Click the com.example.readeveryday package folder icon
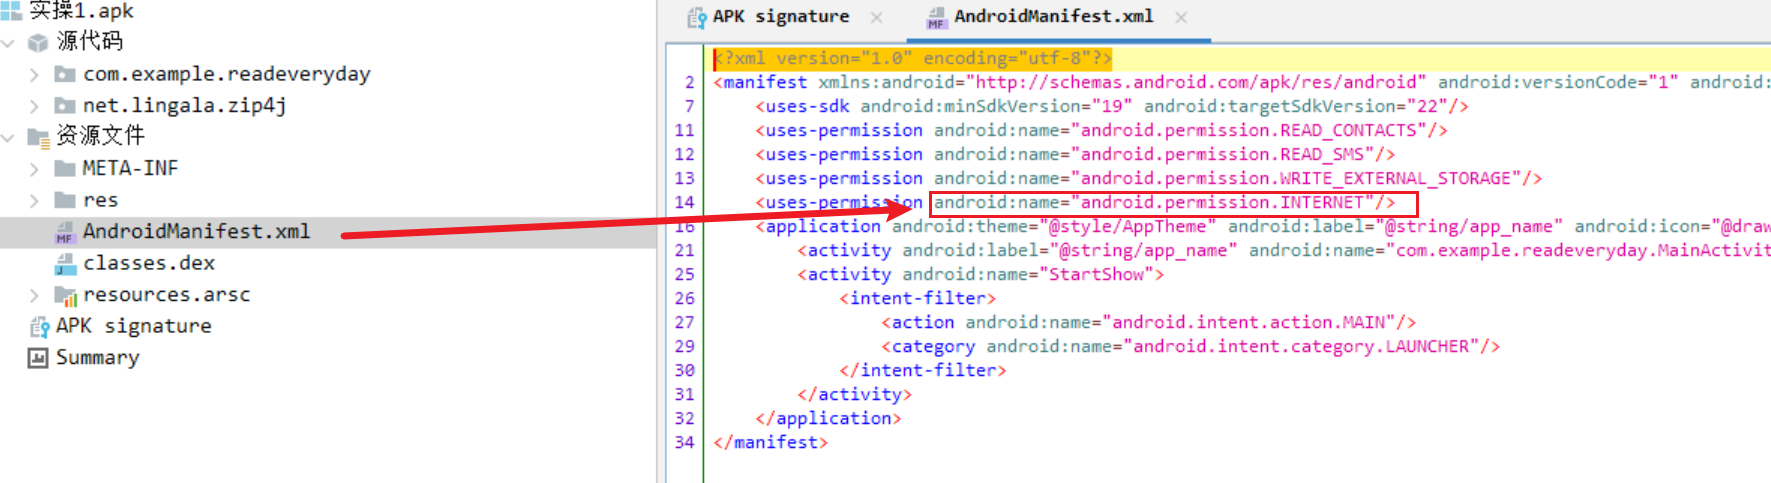This screenshot has width=1771, height=483. [x=65, y=74]
